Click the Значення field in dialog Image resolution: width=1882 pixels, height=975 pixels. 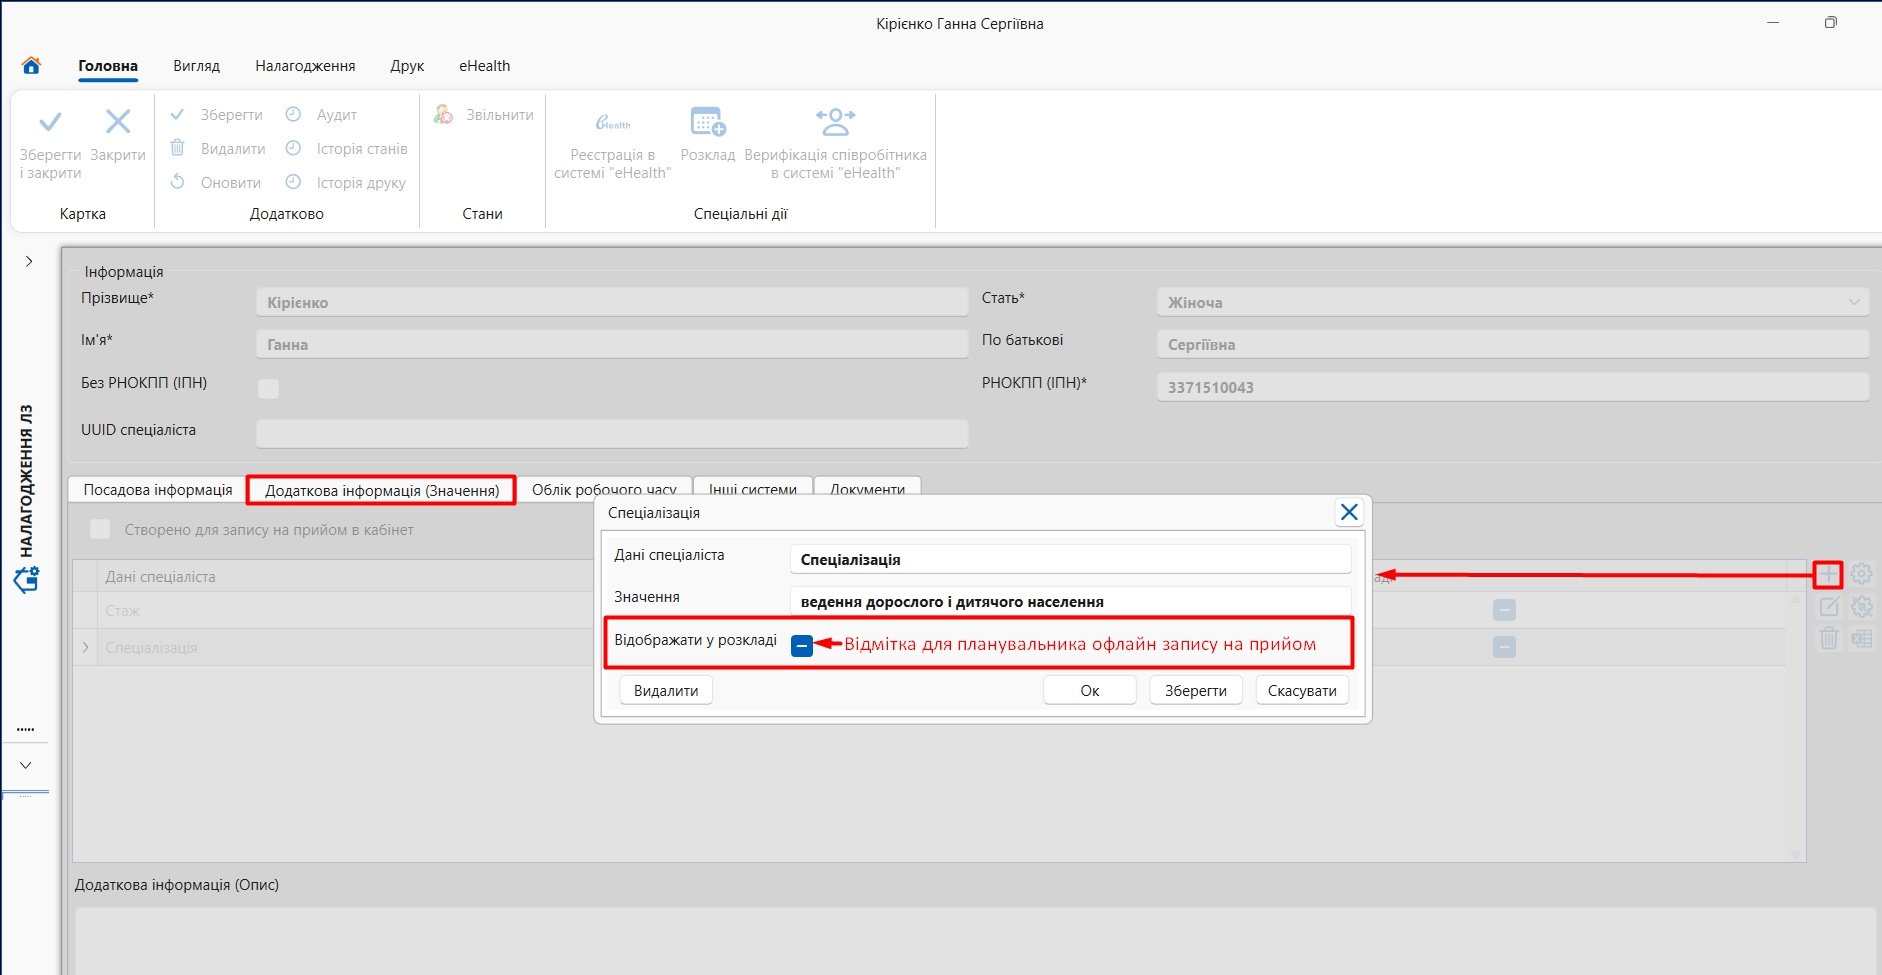pos(1070,601)
